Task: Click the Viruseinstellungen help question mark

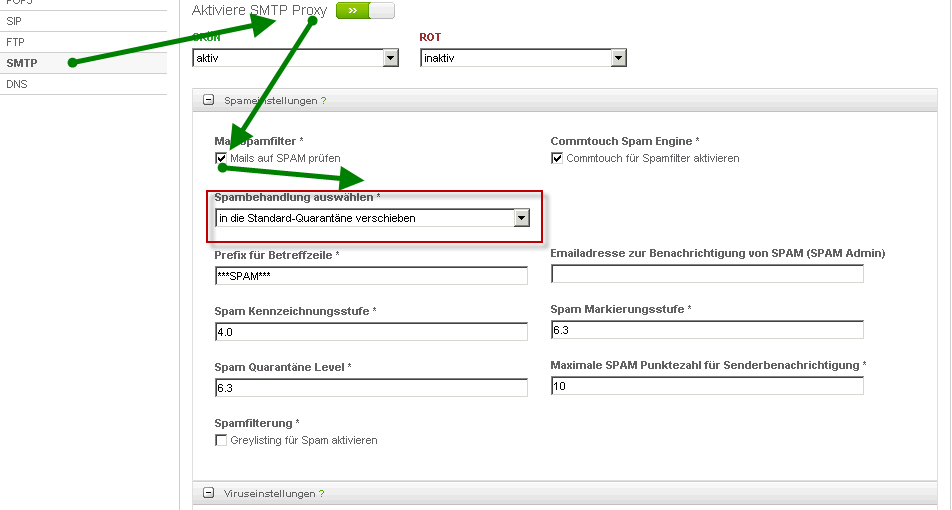Action: point(321,494)
